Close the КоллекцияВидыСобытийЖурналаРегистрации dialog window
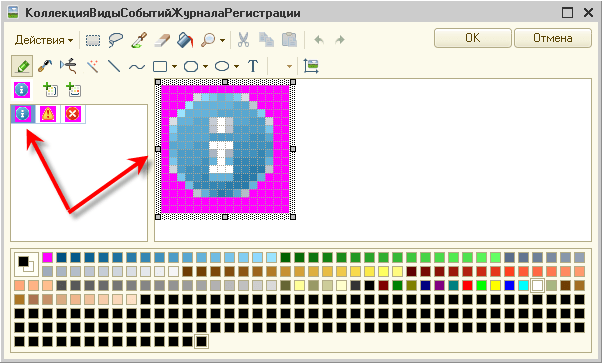602x363 pixels. pos(588,13)
